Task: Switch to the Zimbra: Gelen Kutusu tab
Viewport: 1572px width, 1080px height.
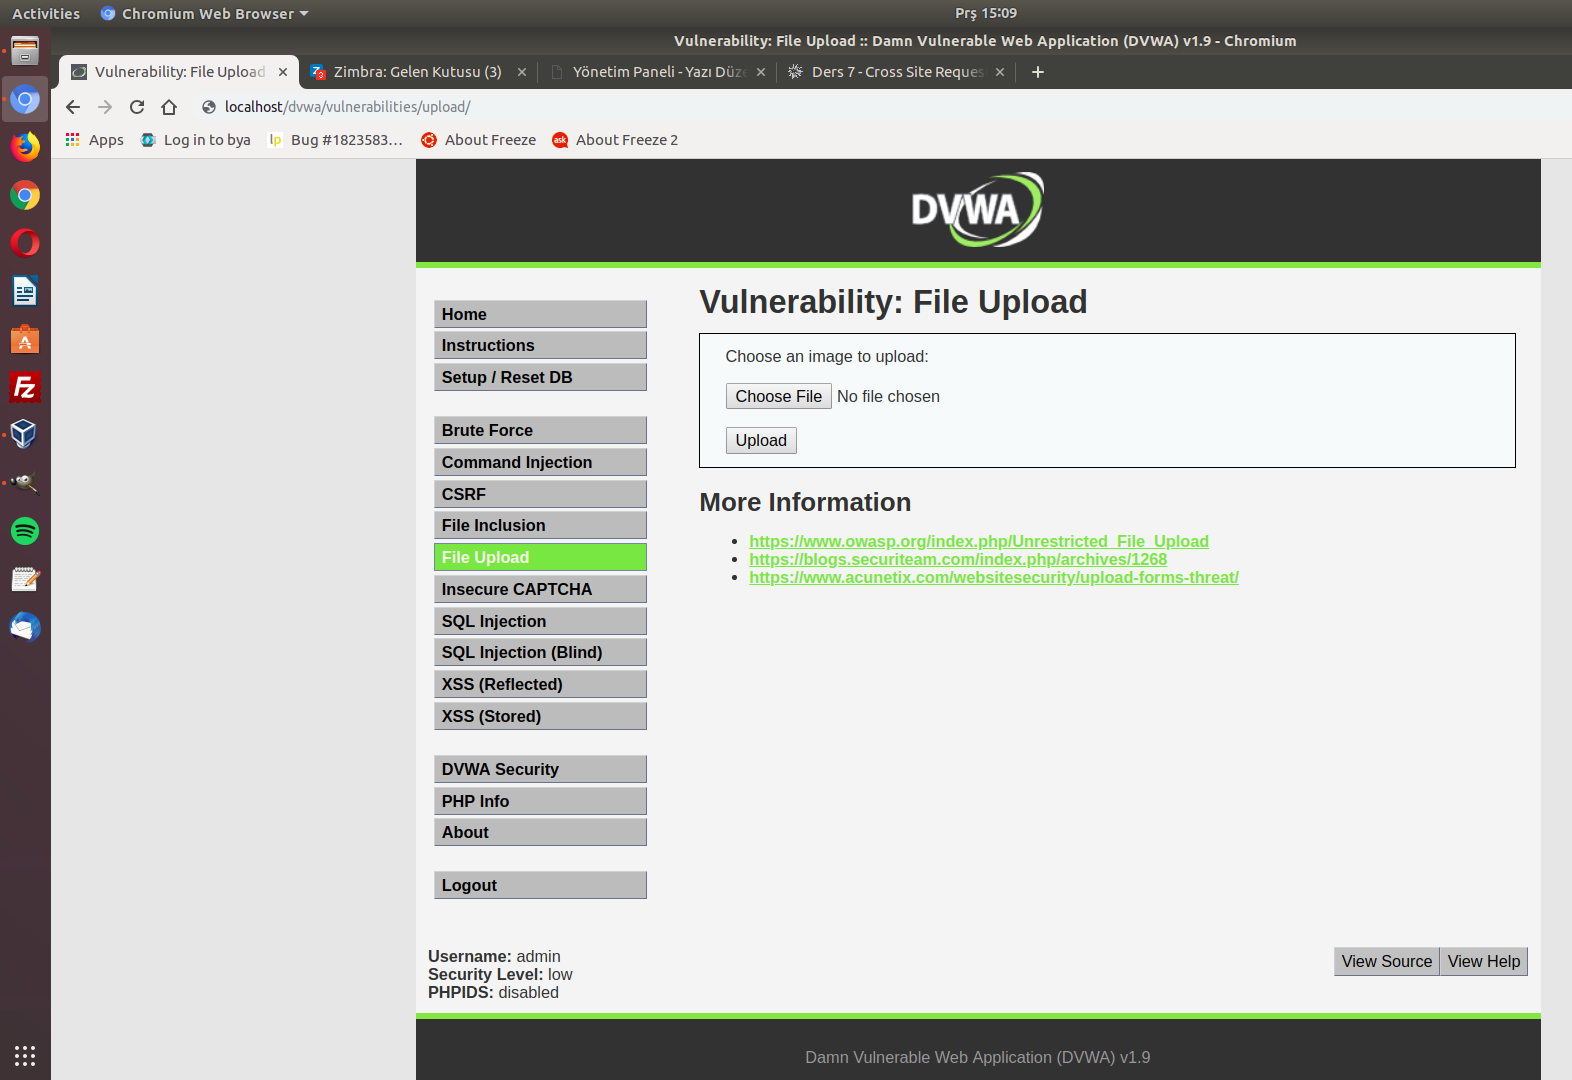Action: click(418, 72)
